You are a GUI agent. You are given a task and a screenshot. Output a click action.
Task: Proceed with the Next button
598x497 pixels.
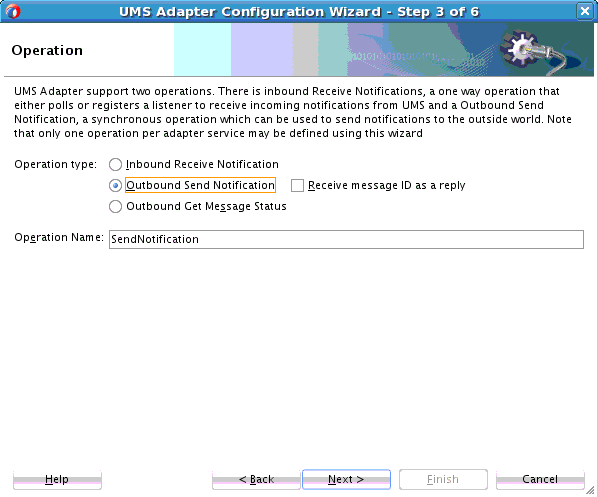(x=346, y=479)
